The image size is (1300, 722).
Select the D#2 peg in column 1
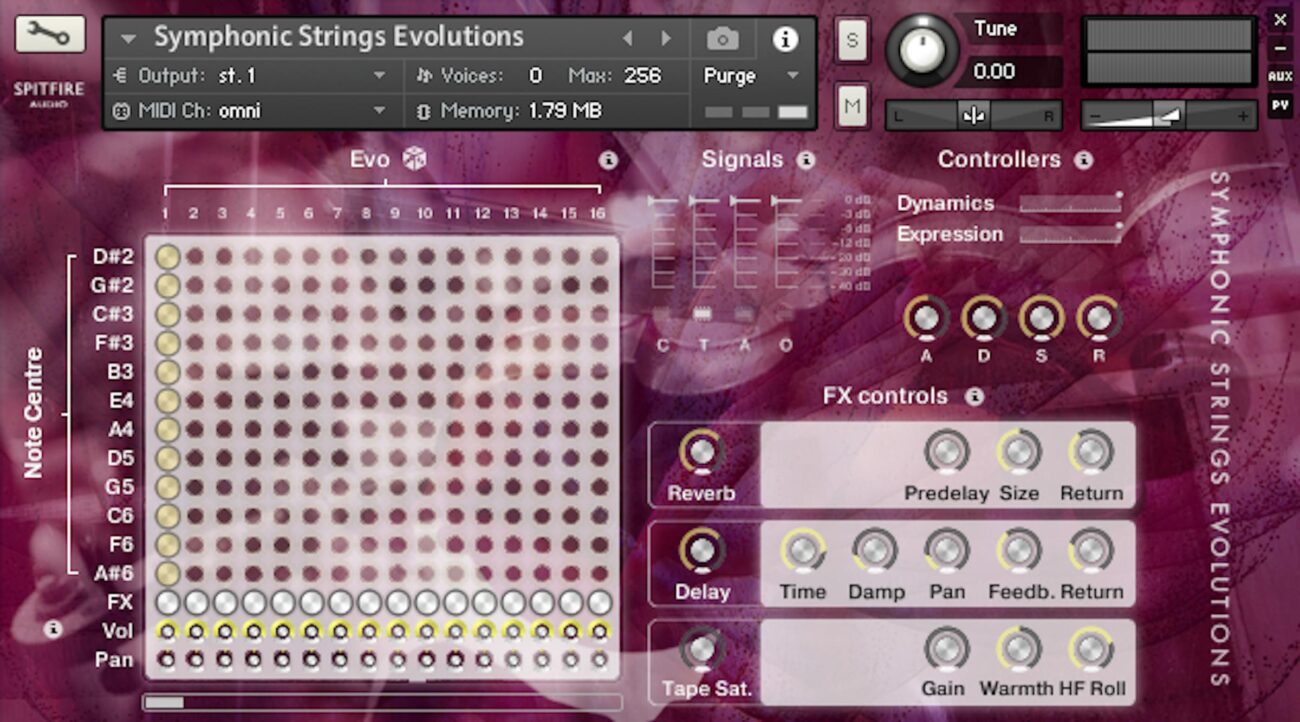point(168,257)
